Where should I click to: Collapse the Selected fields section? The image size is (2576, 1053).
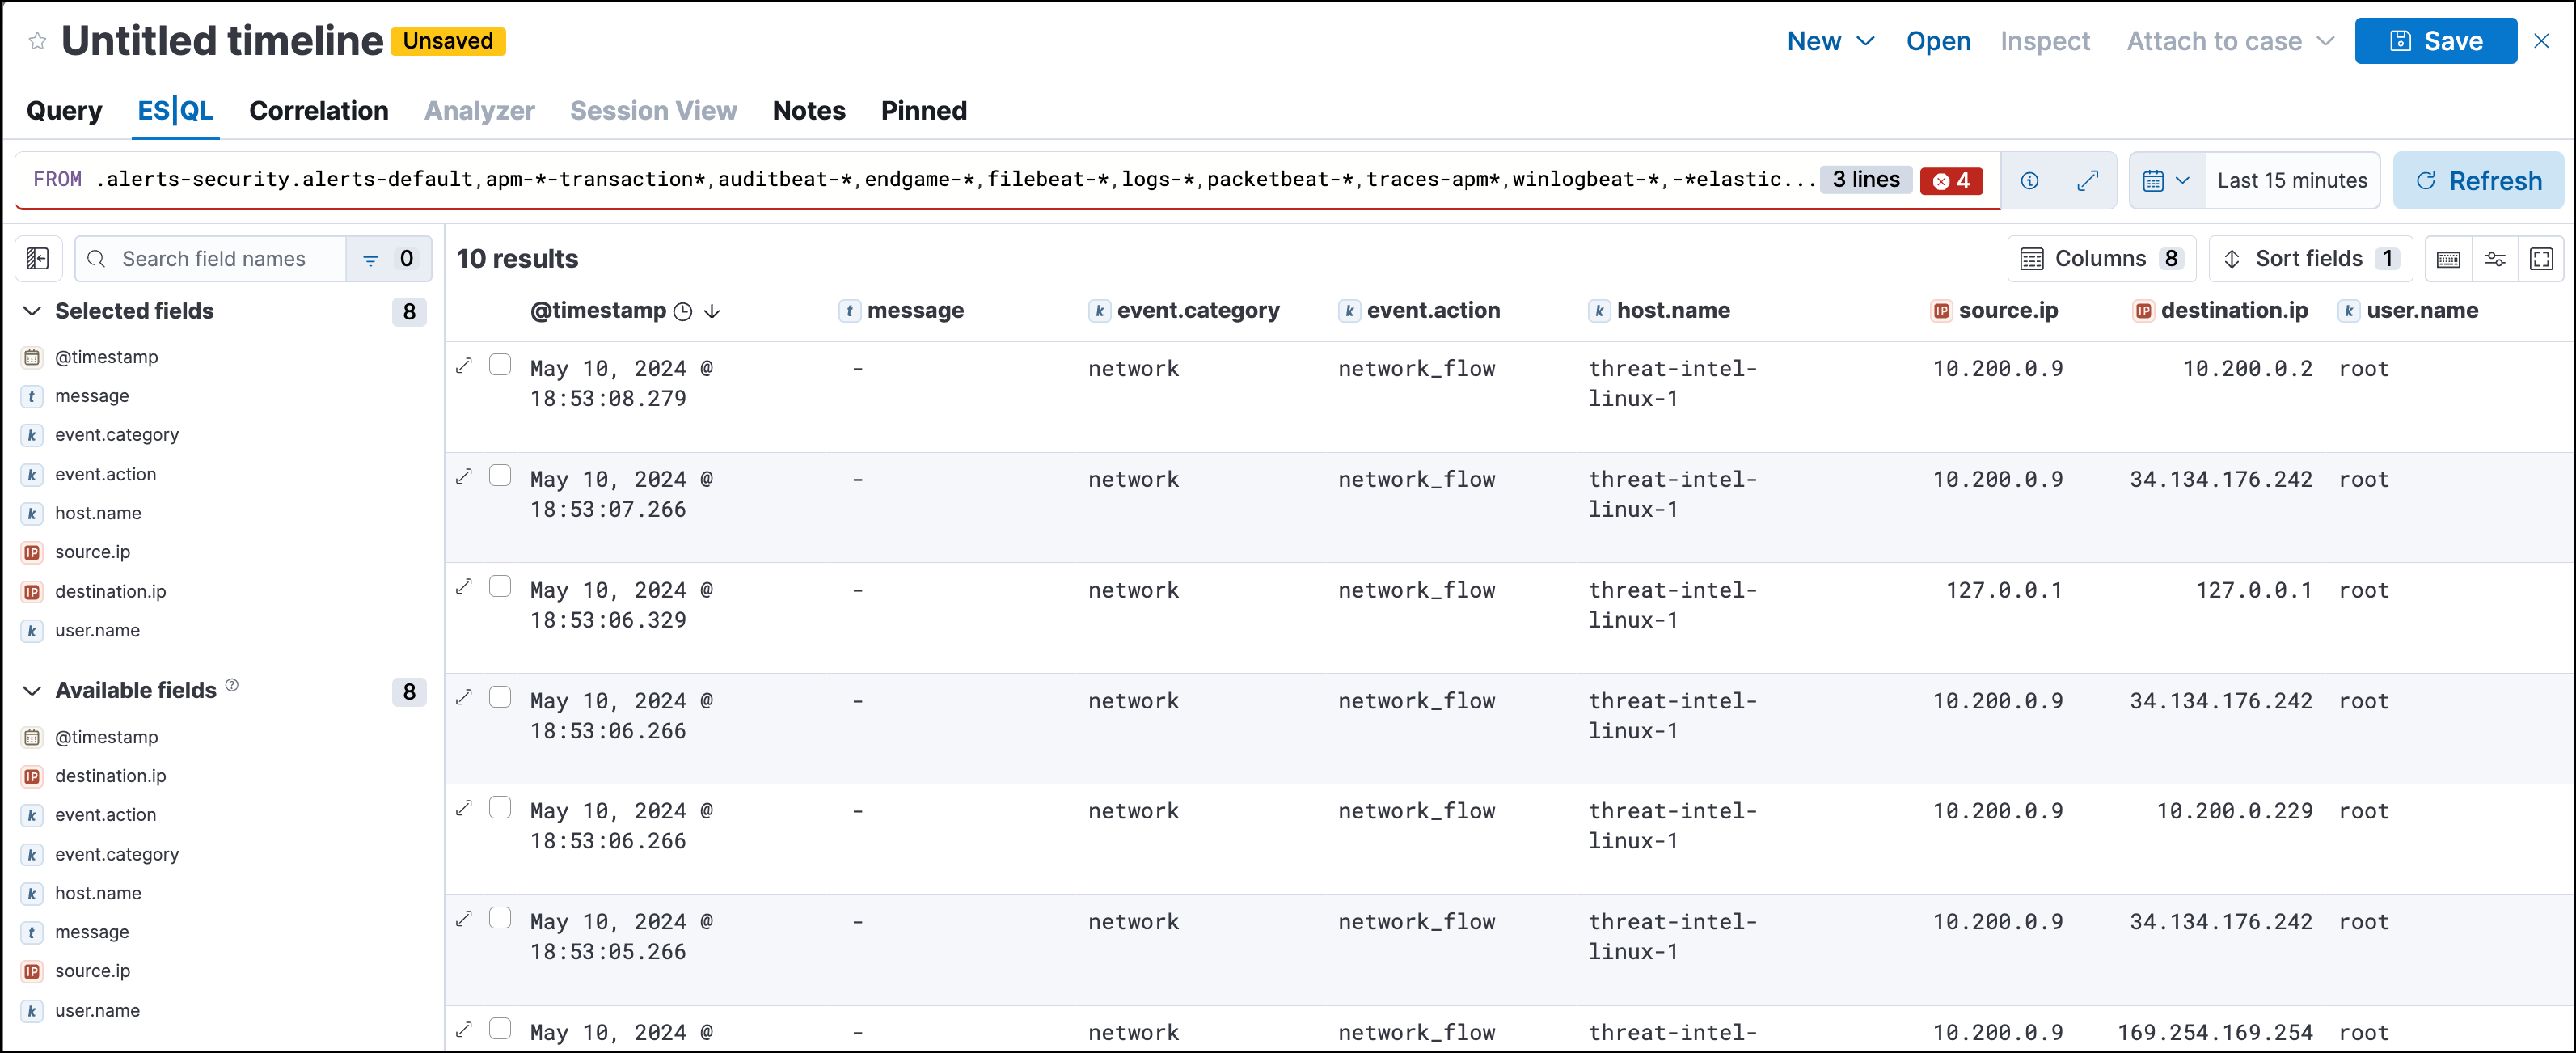point(36,311)
